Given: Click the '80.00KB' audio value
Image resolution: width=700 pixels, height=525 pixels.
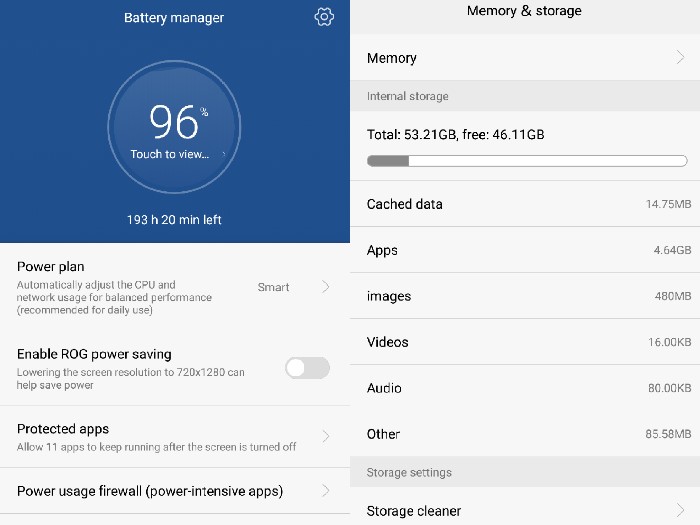Looking at the screenshot, I should point(670,388).
